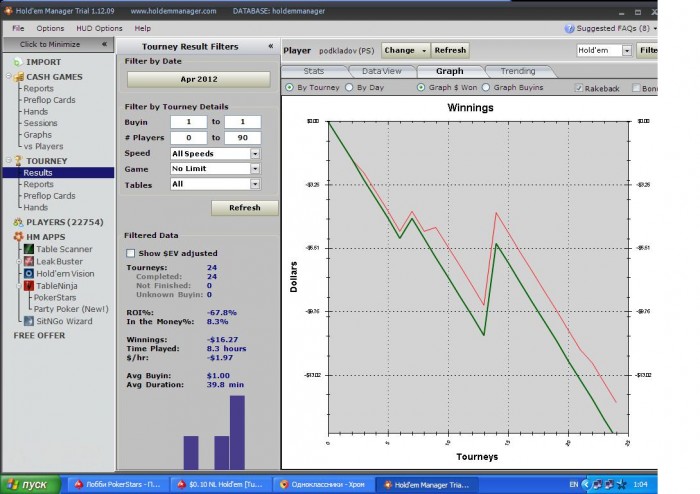Click the Filters button at top right
Viewport: 700px width, 494px height.
(647, 50)
